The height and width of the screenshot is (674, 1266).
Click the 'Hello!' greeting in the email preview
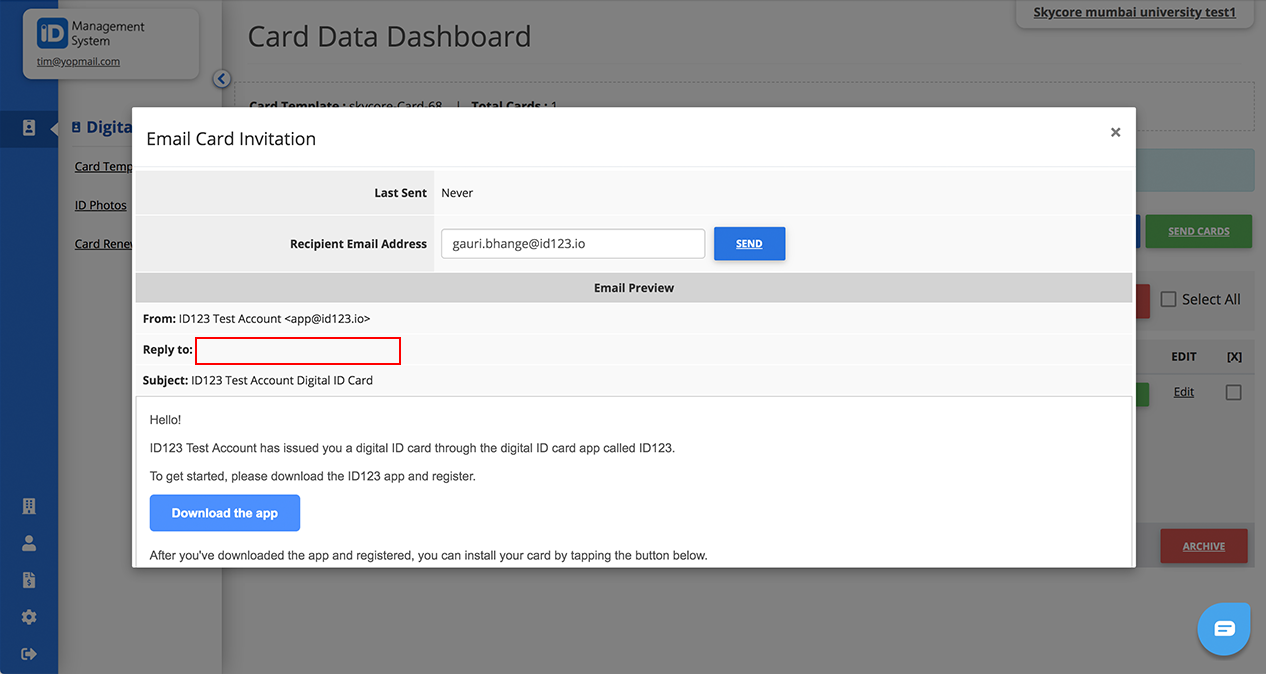166,420
